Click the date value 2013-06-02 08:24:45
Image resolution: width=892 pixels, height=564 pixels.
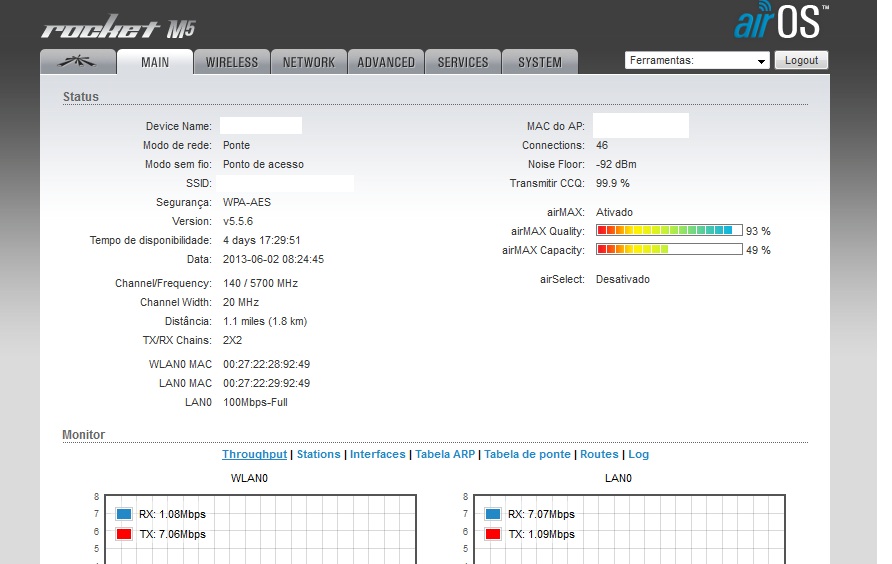pos(273,260)
